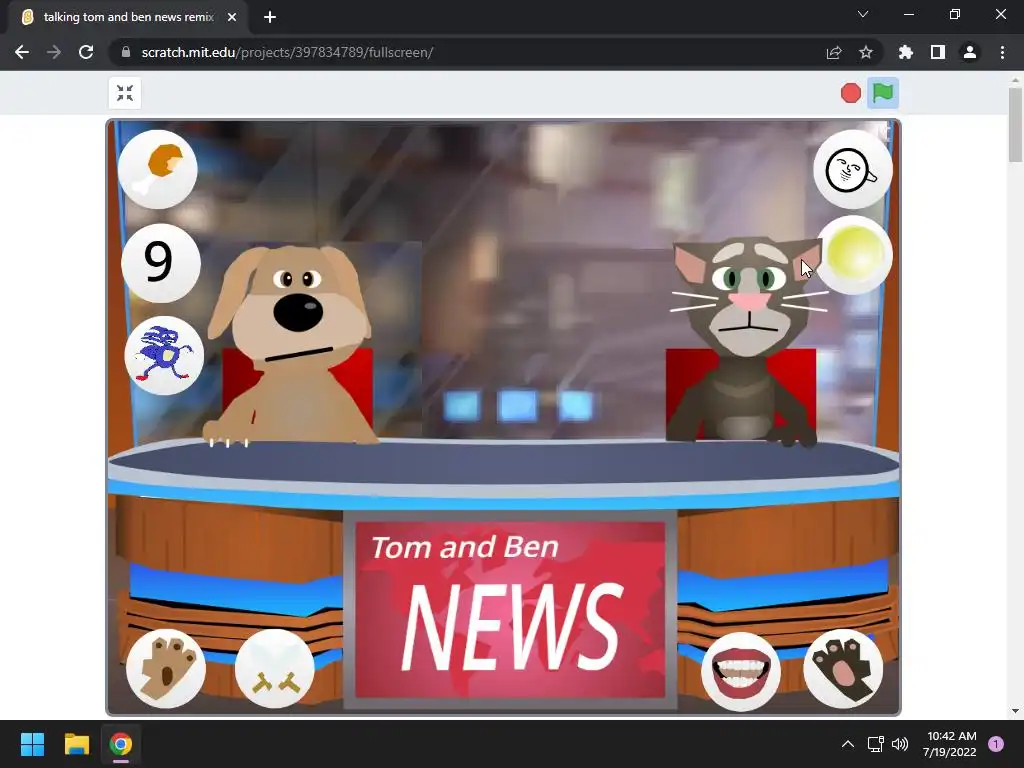
Task: Click the number 9 circle button
Action: (x=161, y=263)
